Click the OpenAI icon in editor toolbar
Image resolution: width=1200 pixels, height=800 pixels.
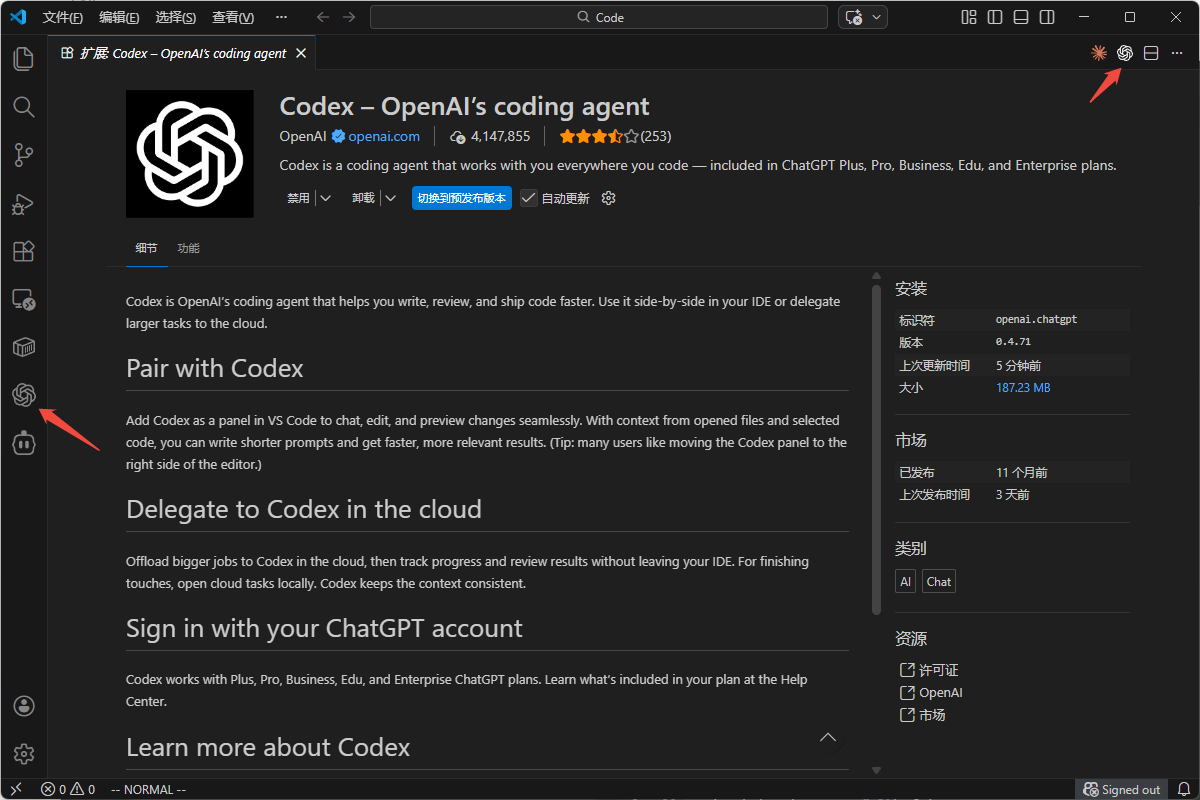pyautogui.click(x=1125, y=53)
